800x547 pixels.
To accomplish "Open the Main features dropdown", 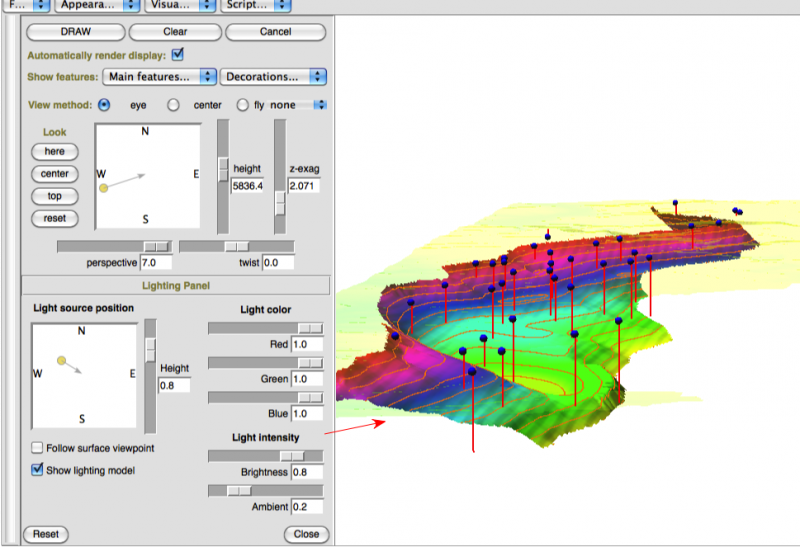I will (160, 76).
